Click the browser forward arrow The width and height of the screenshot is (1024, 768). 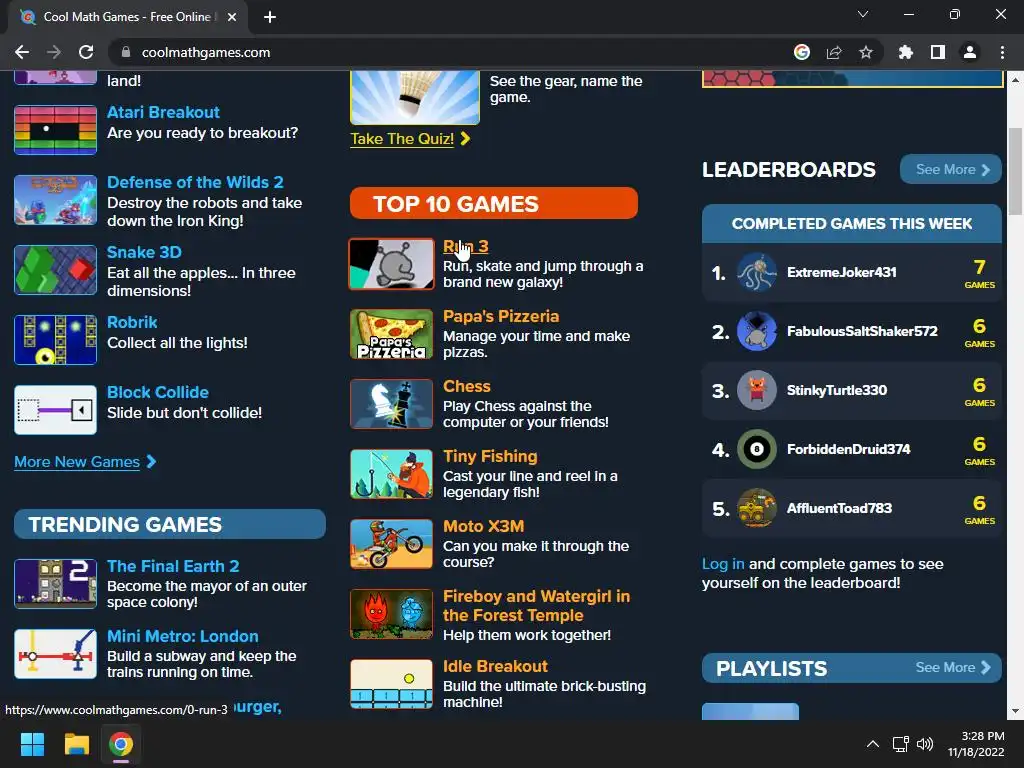(54, 52)
